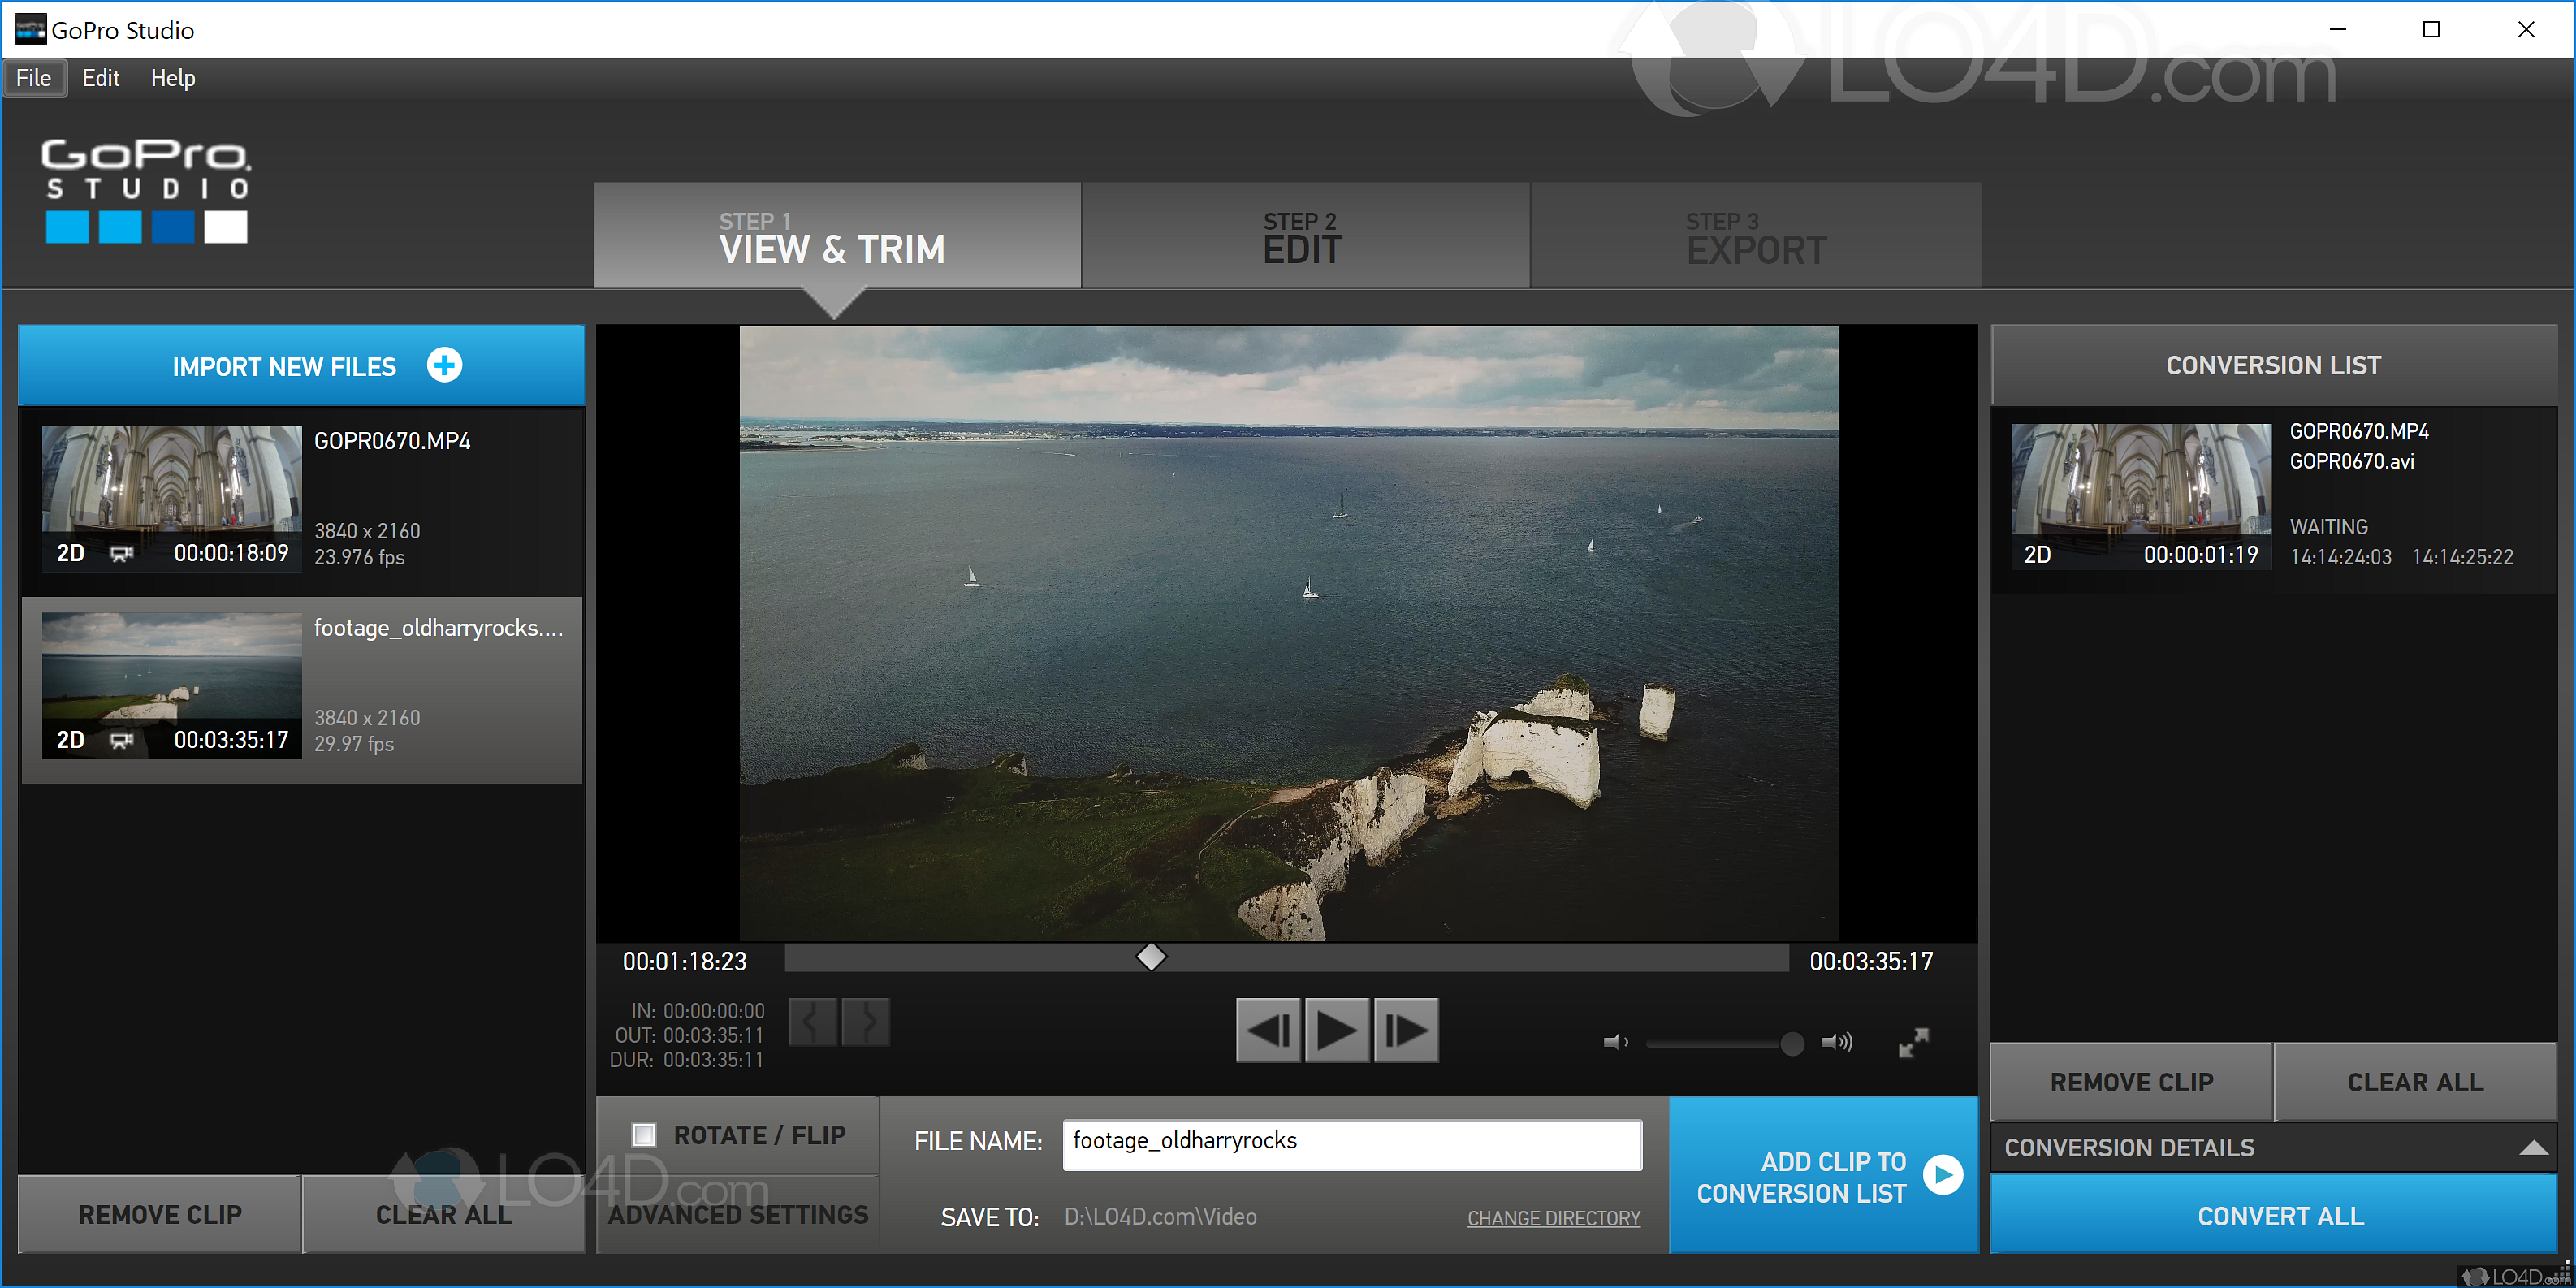
Task: Step back one frame
Action: (x=1268, y=1030)
